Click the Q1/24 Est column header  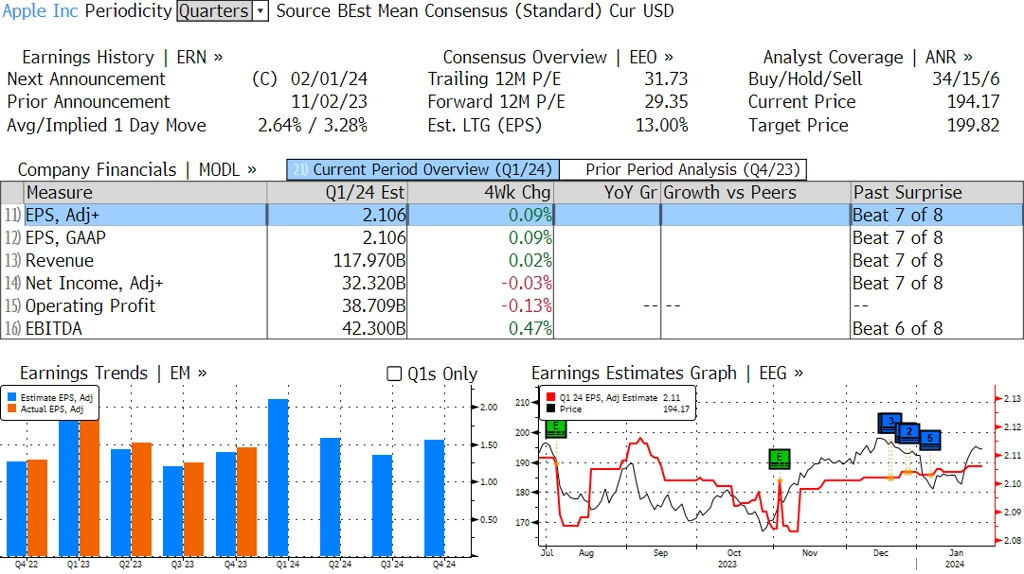(x=337, y=193)
